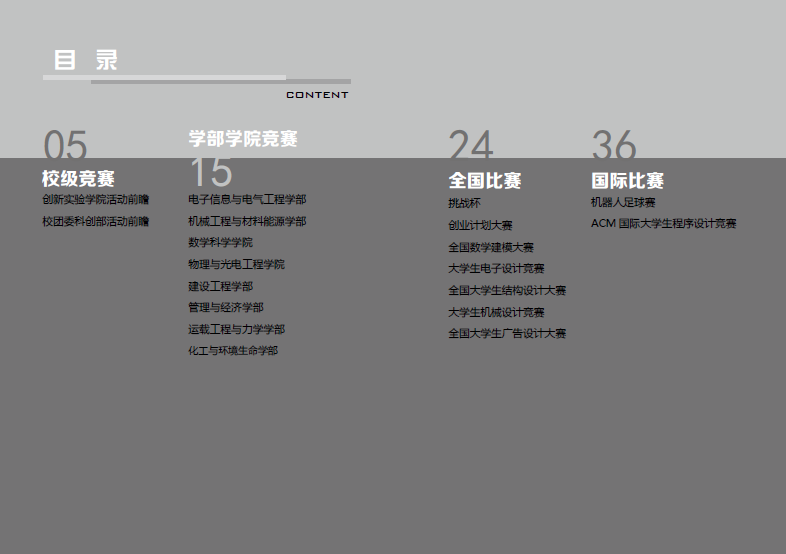
Task: Open the 创业计划大赛 entry
Action: [480, 226]
